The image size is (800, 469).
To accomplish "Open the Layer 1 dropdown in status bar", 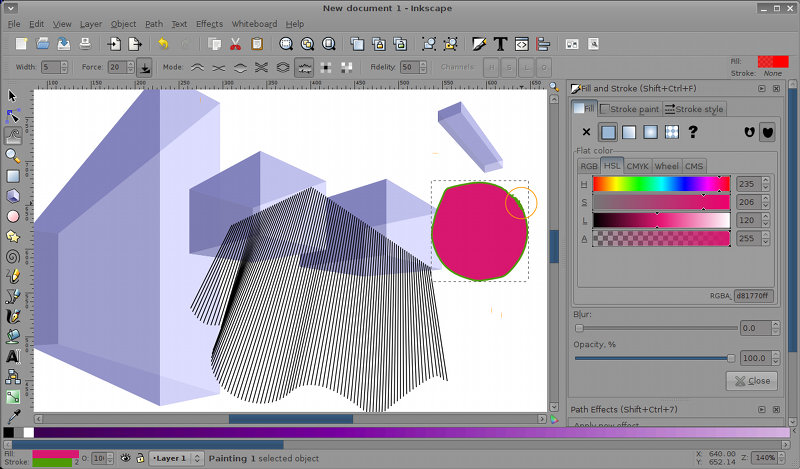I will click(x=173, y=458).
